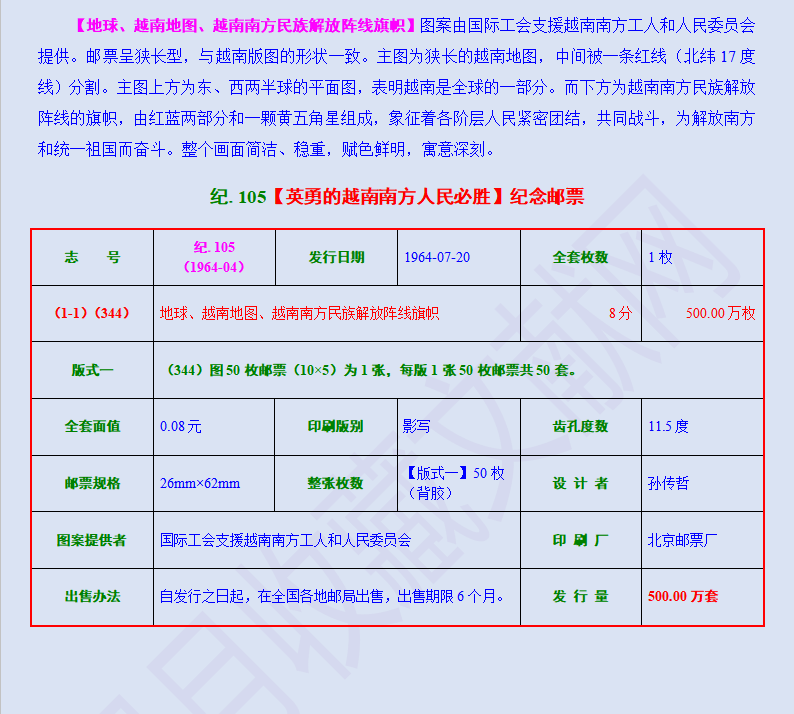
Task: Click the red (1-1) (344) cell
Action: pos(92,313)
